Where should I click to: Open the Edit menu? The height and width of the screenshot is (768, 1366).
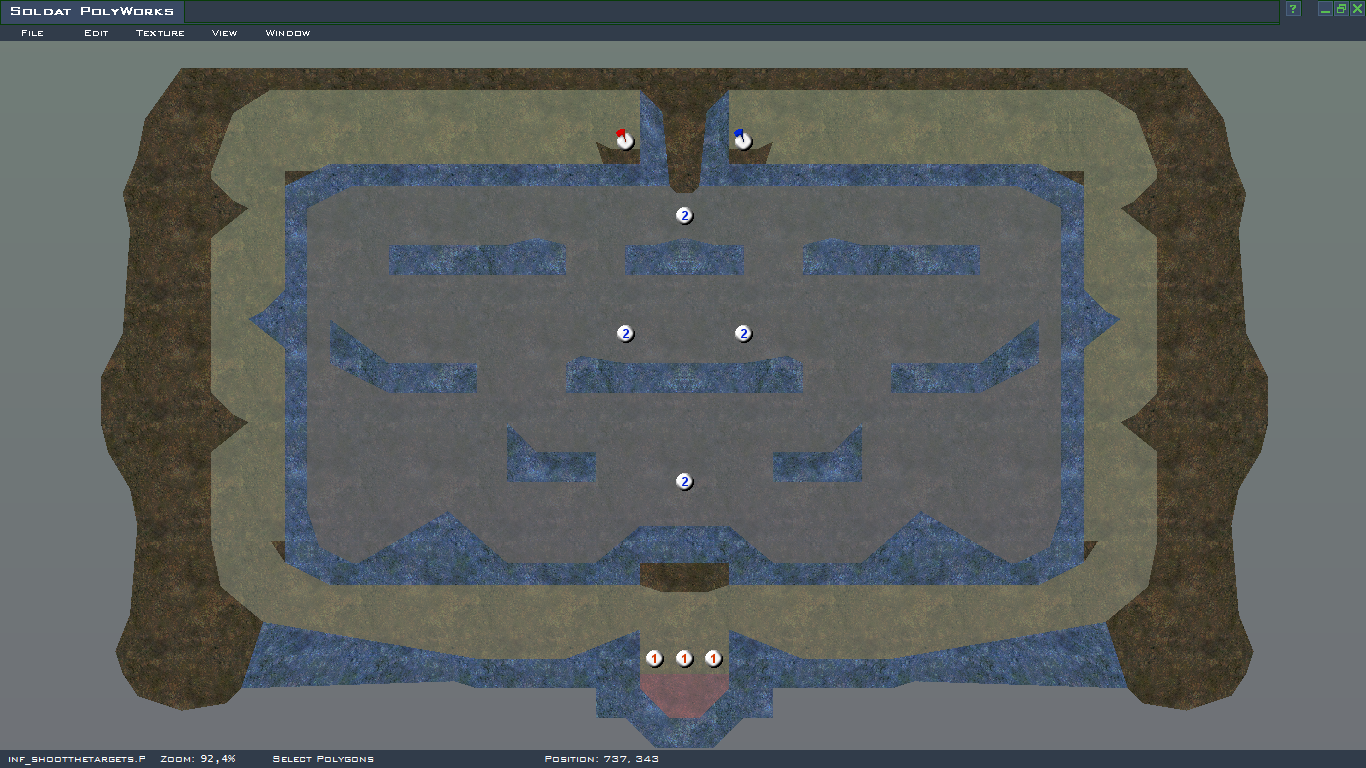96,33
